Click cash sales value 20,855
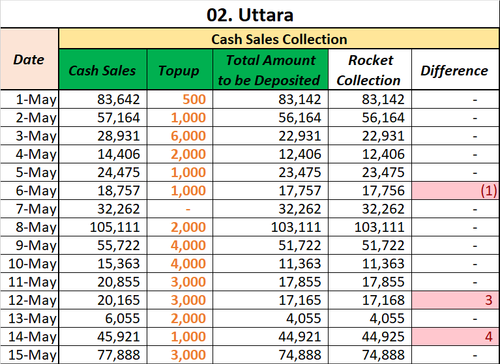This screenshot has height=364, width=500. click(x=103, y=282)
